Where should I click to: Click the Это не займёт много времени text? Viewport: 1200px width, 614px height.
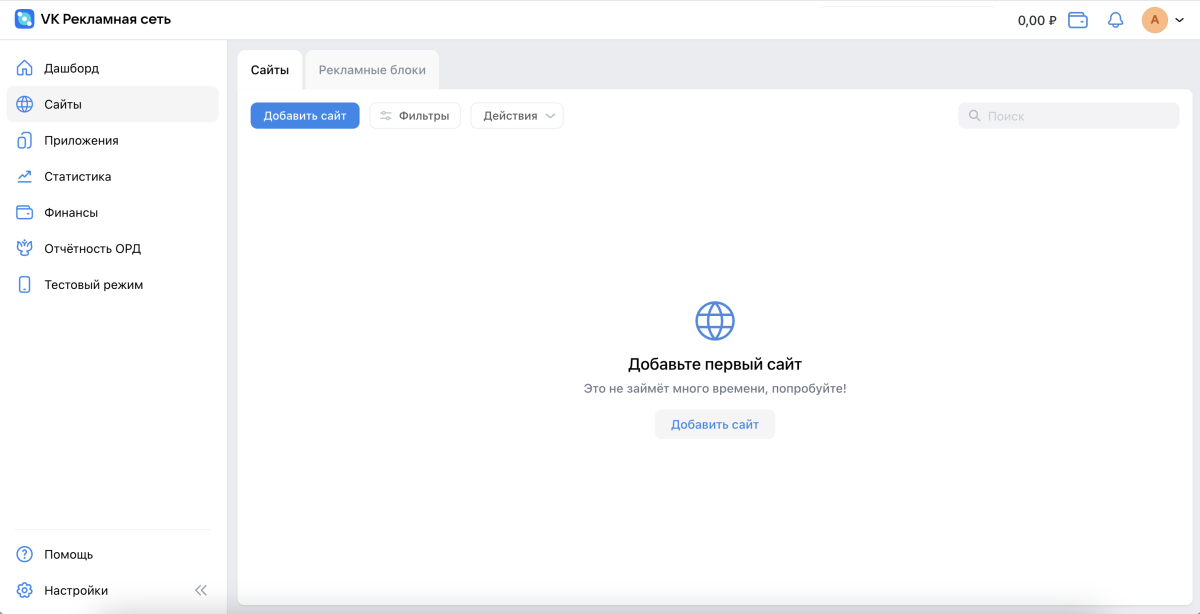tap(715, 388)
